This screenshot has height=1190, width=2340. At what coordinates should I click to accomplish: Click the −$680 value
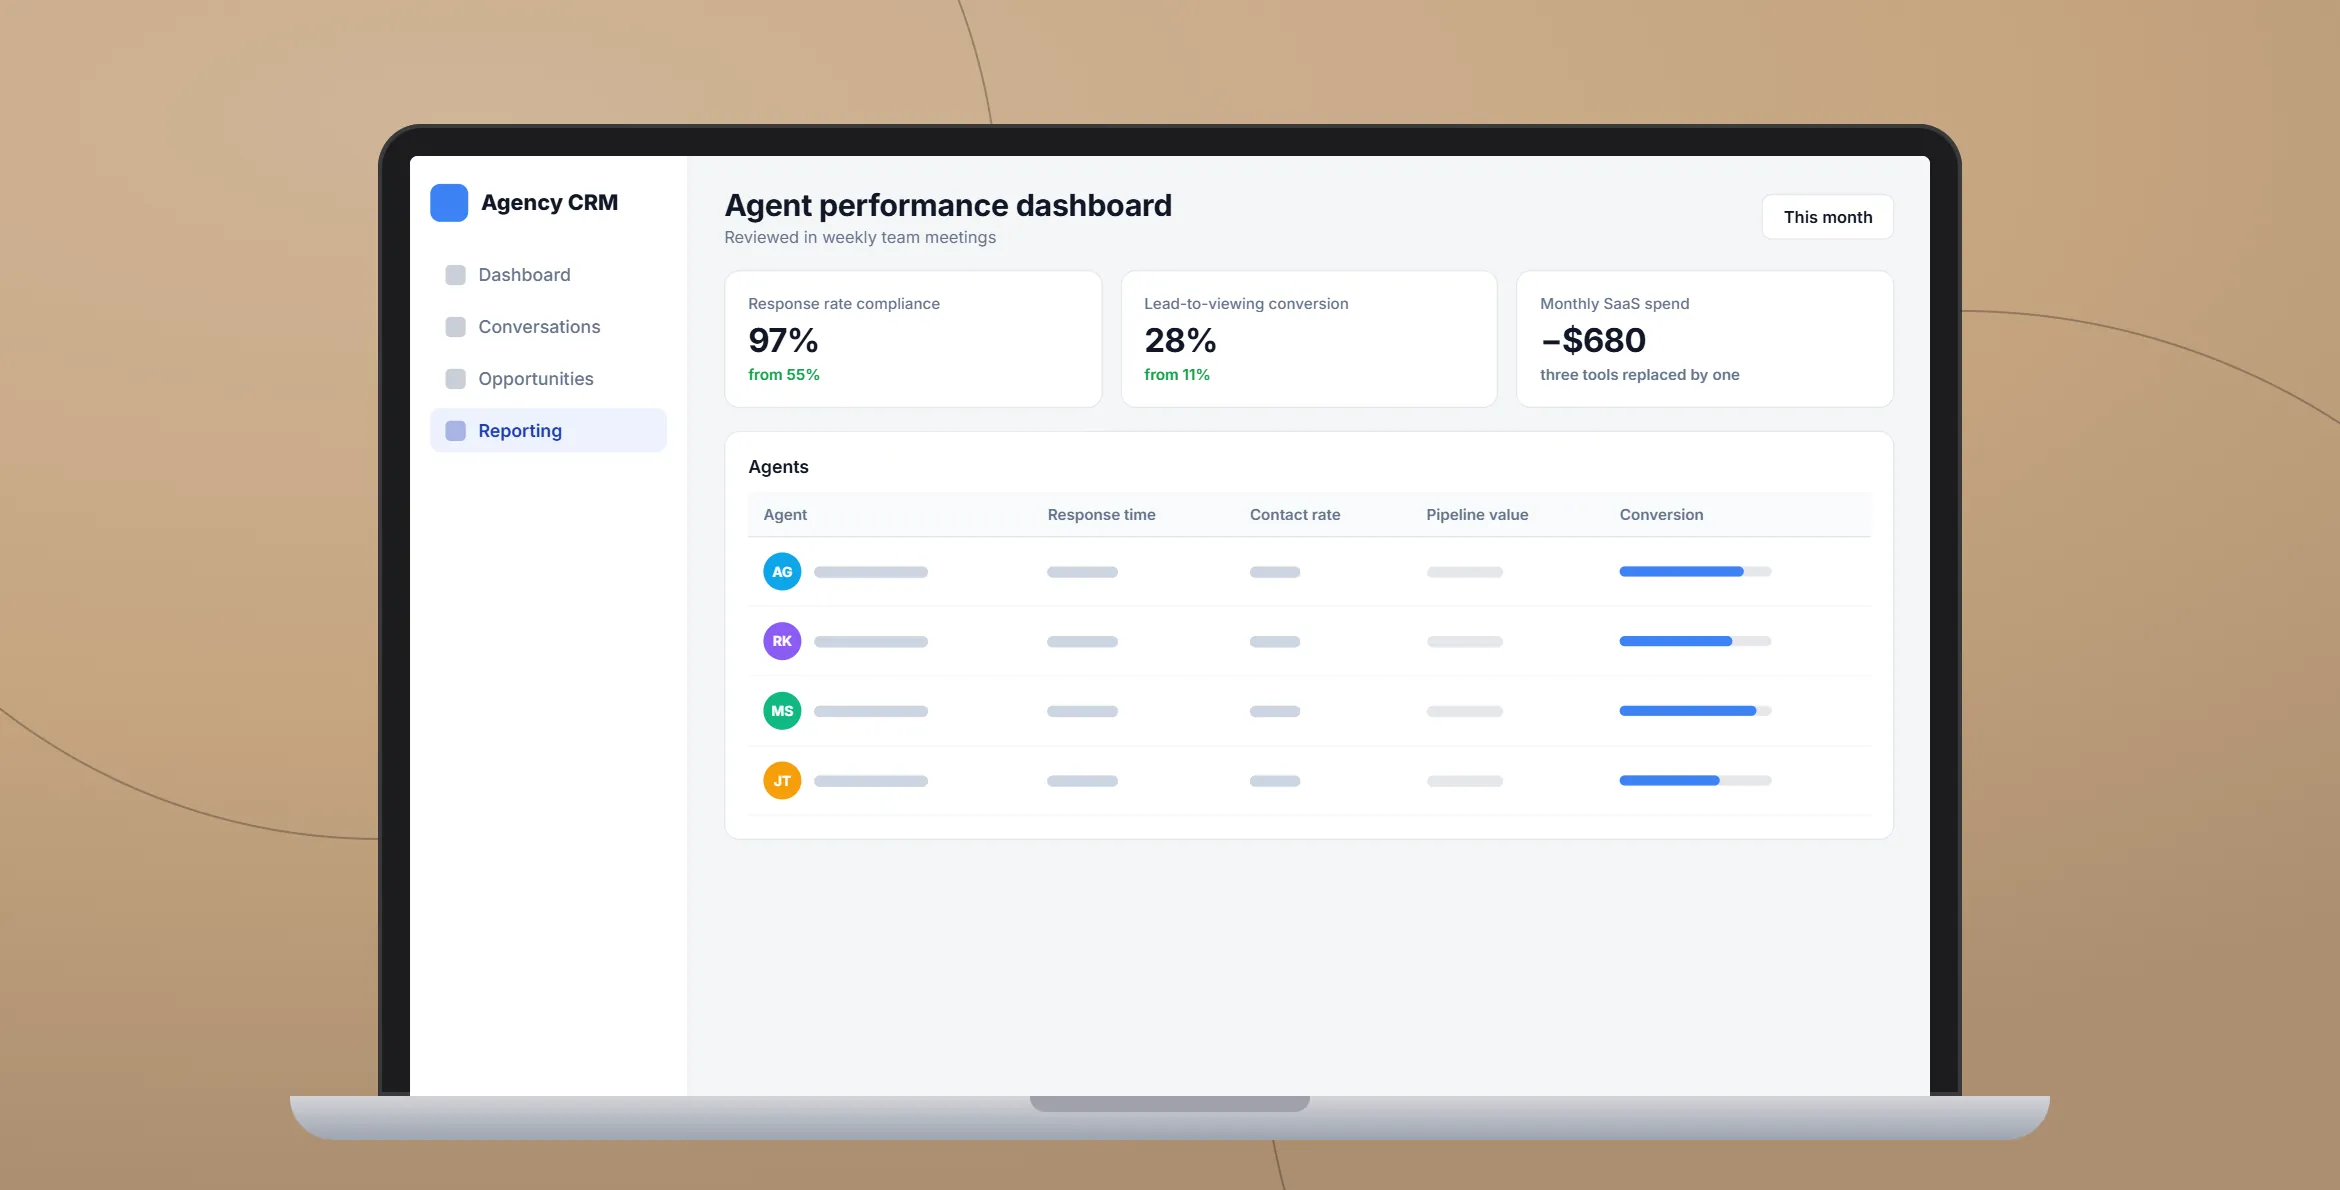1593,341
